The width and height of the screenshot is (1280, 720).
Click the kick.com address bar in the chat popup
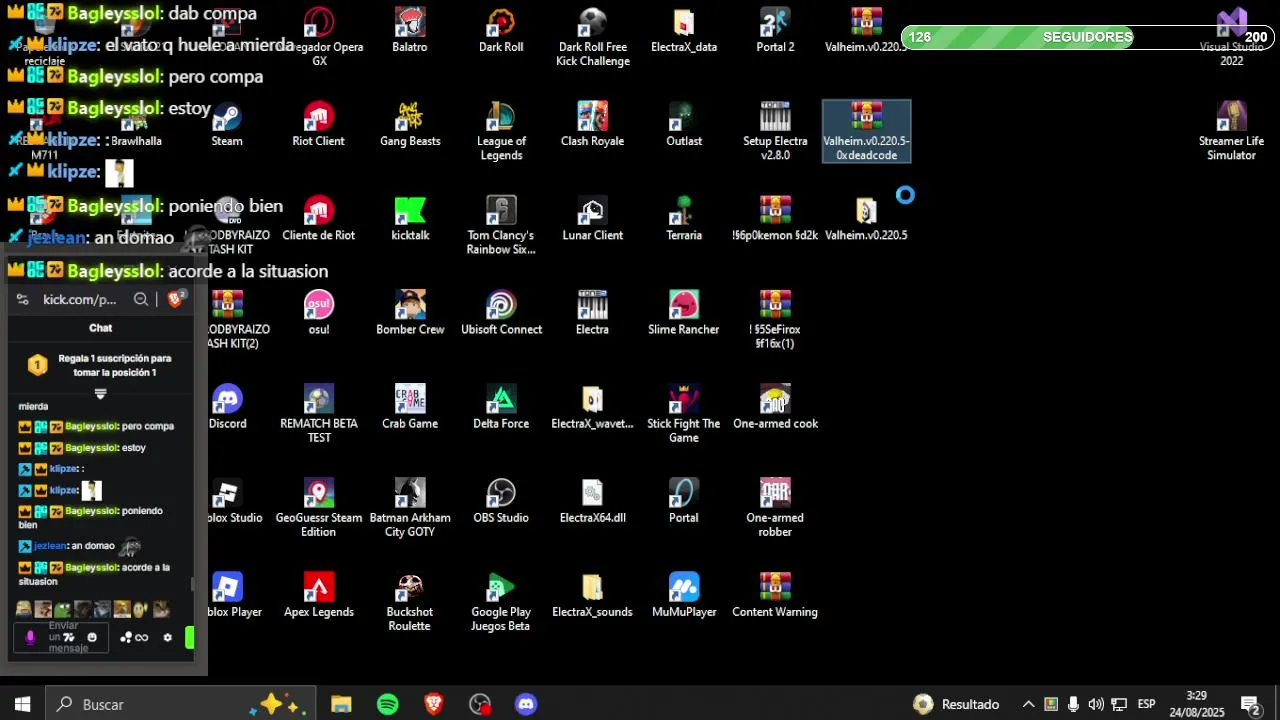click(x=80, y=299)
